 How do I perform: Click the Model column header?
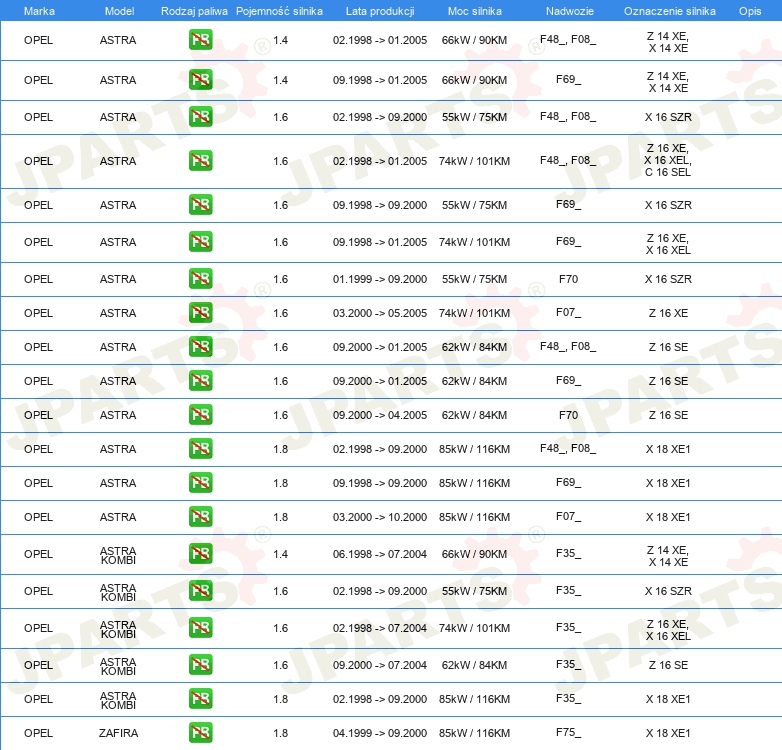(x=119, y=11)
